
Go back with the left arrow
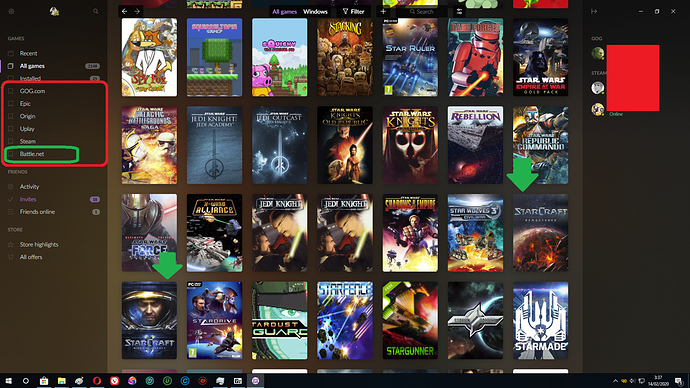(125, 11)
